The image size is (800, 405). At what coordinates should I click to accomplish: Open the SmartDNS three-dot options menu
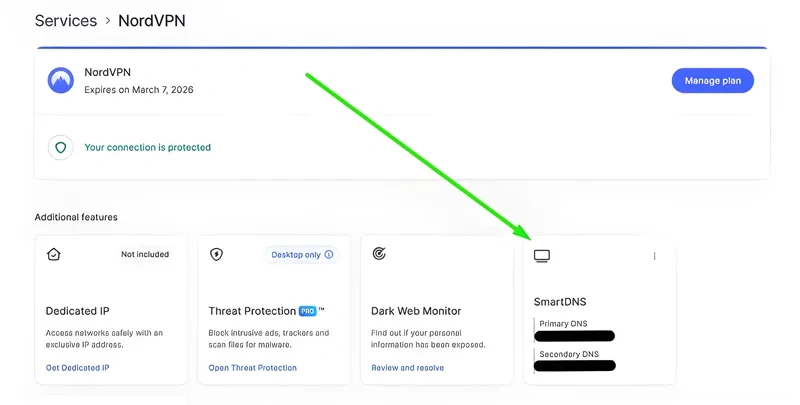(654, 256)
